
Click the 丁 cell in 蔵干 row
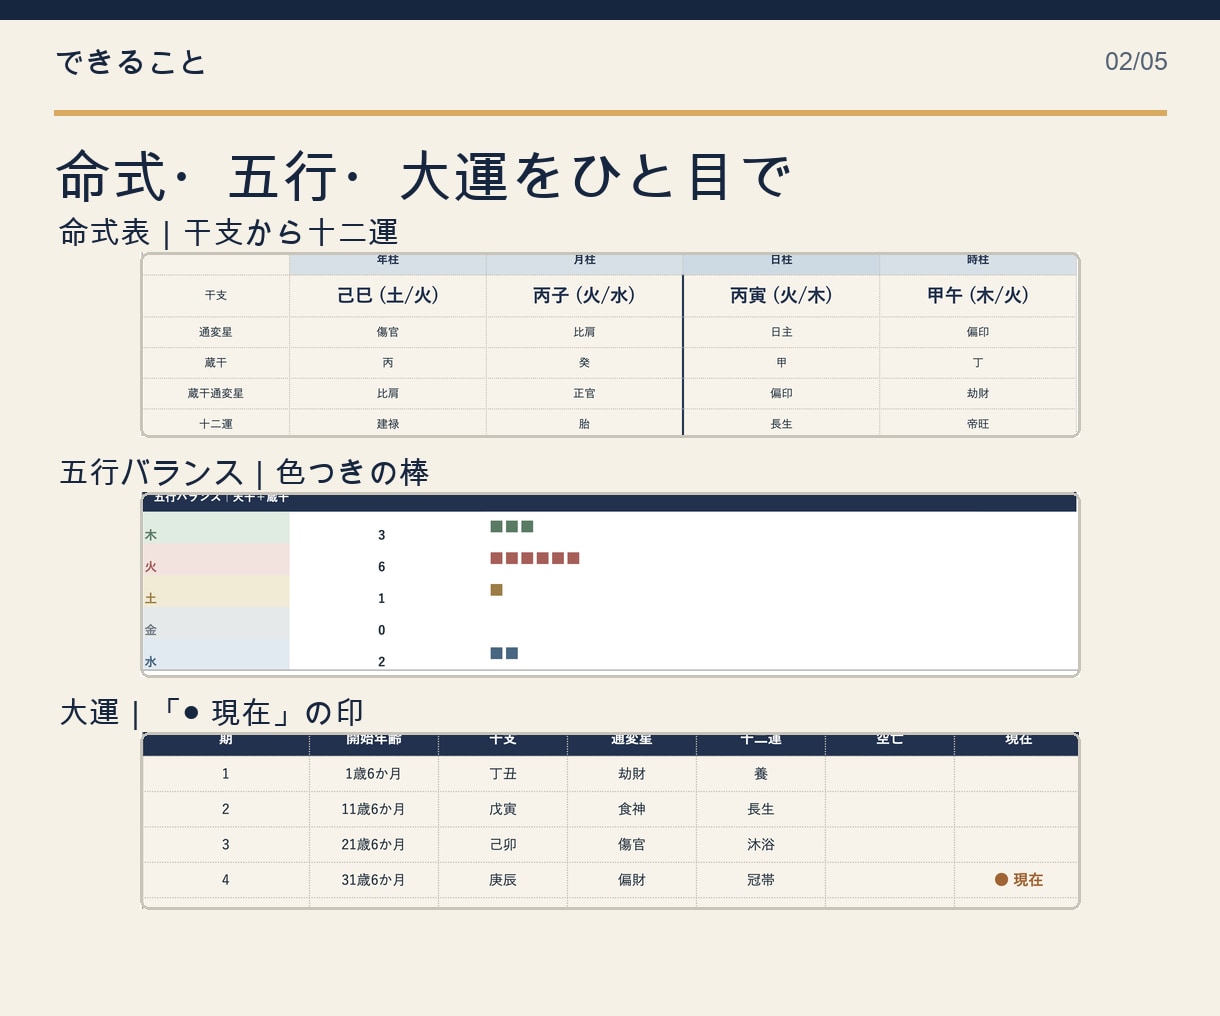pos(978,363)
